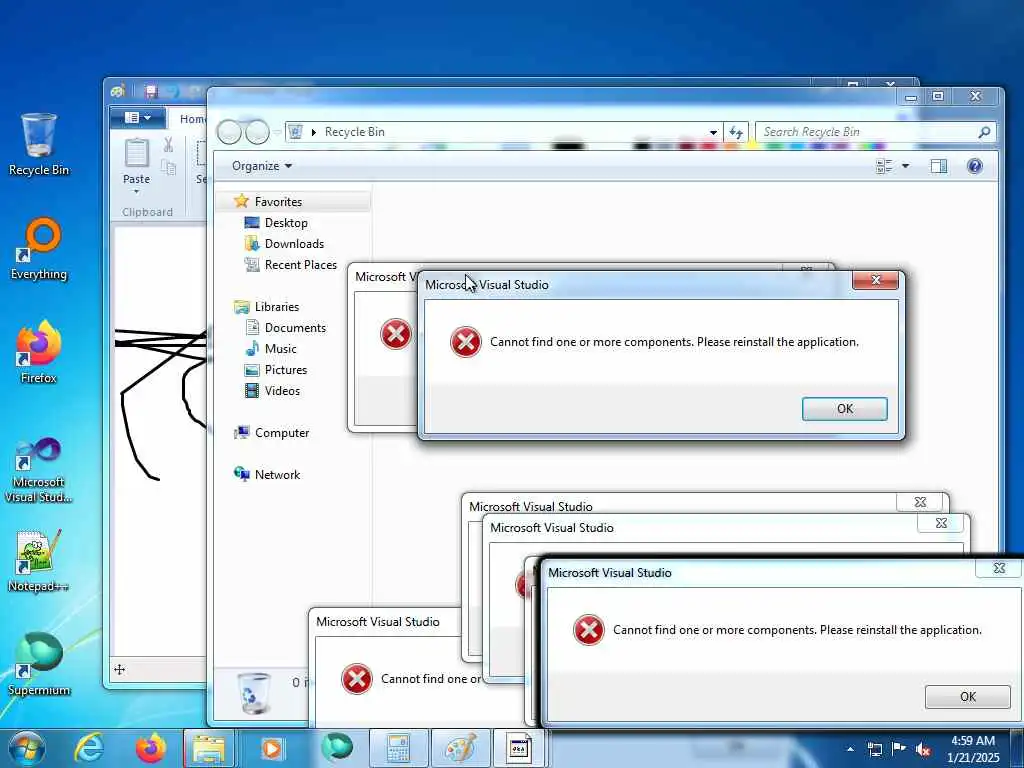Open the Videos library
Image resolution: width=1024 pixels, height=768 pixels.
282,391
